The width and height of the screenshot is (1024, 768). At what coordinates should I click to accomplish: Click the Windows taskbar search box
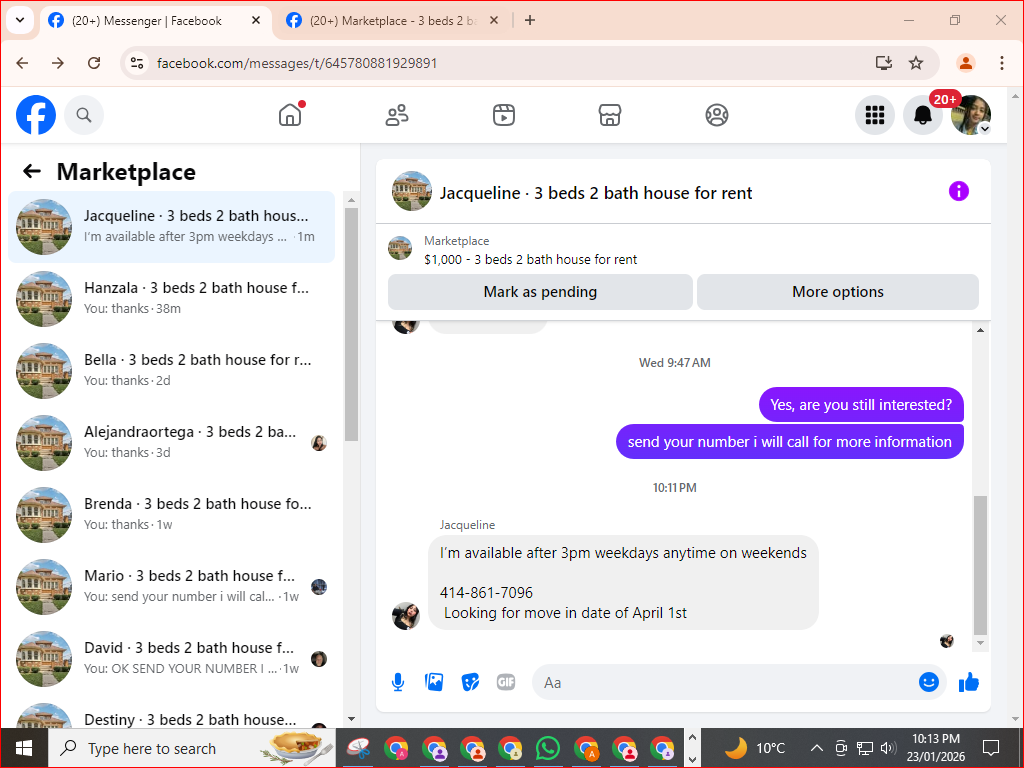click(192, 748)
